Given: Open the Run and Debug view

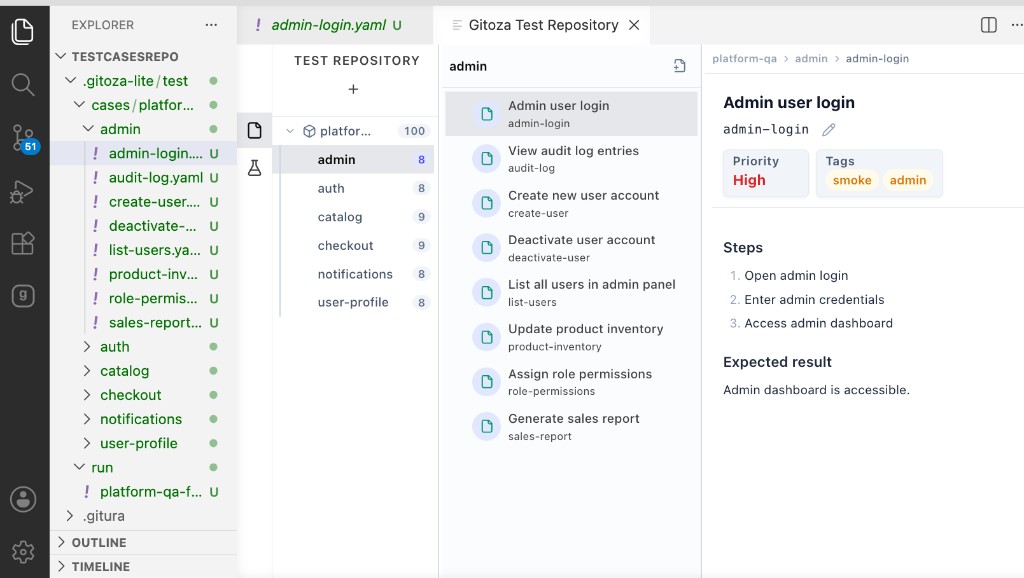Looking at the screenshot, I should 22,191.
